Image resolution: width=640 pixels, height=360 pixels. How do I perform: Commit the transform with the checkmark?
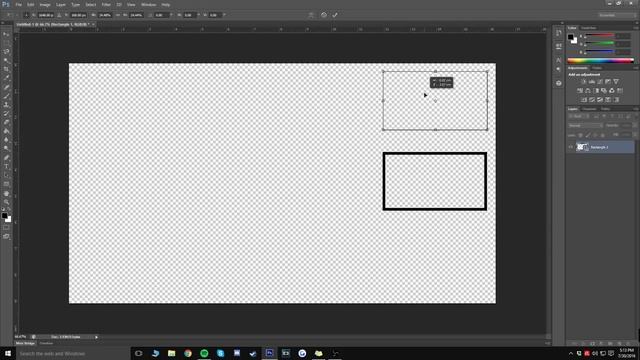(335, 15)
